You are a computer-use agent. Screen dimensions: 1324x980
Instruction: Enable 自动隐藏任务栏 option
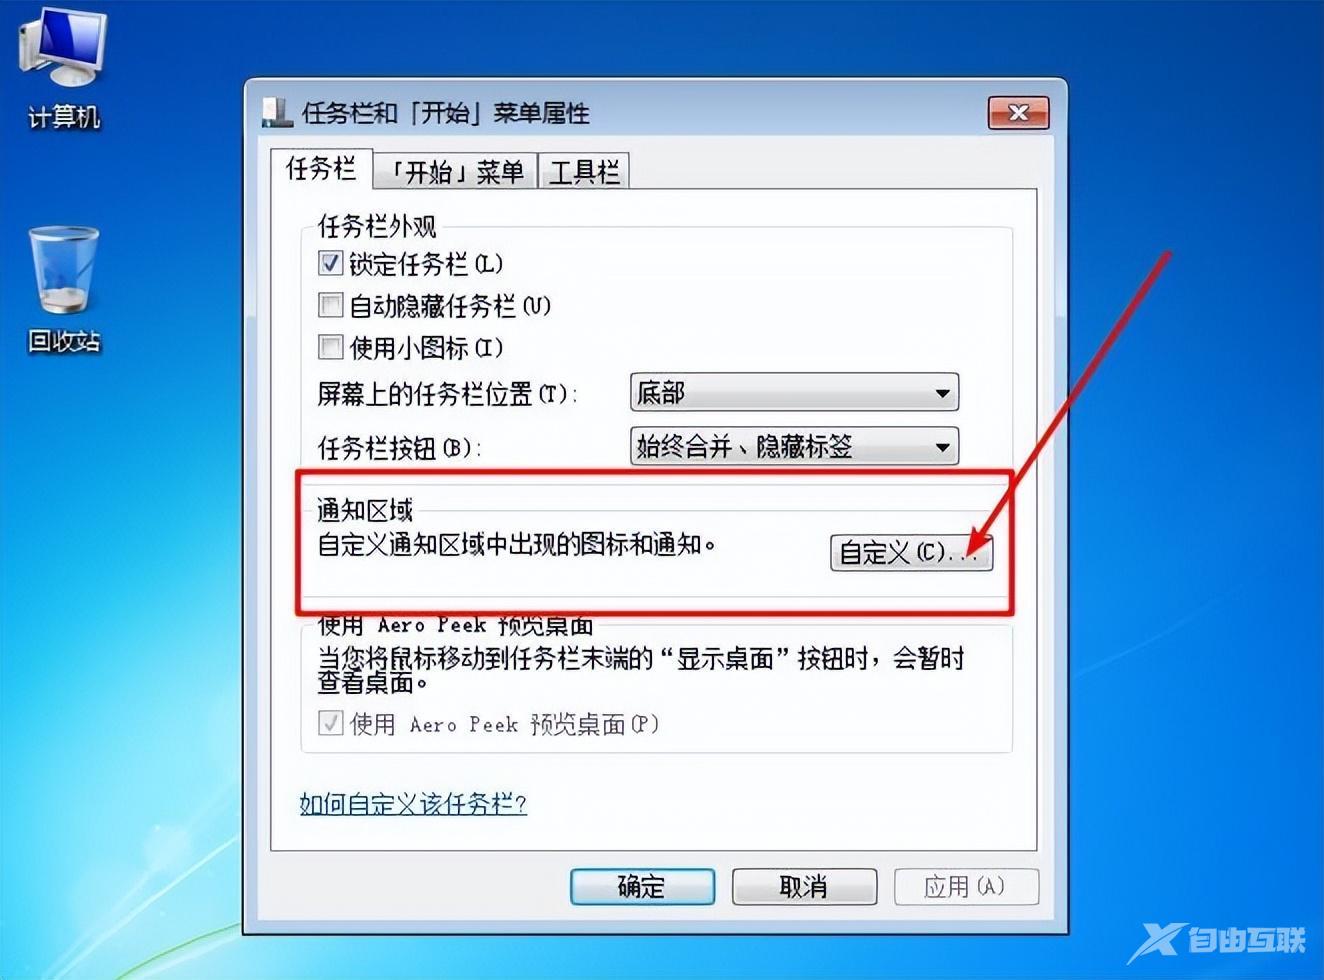pos(330,305)
